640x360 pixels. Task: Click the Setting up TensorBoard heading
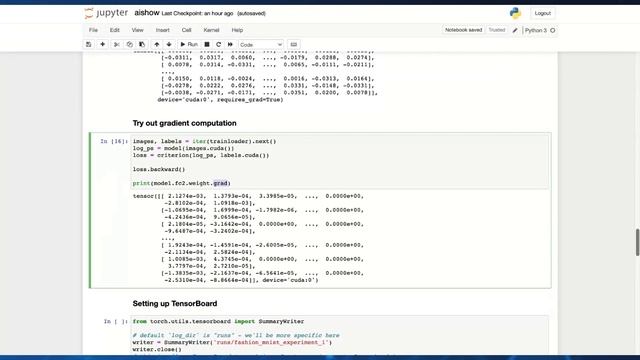175,304
